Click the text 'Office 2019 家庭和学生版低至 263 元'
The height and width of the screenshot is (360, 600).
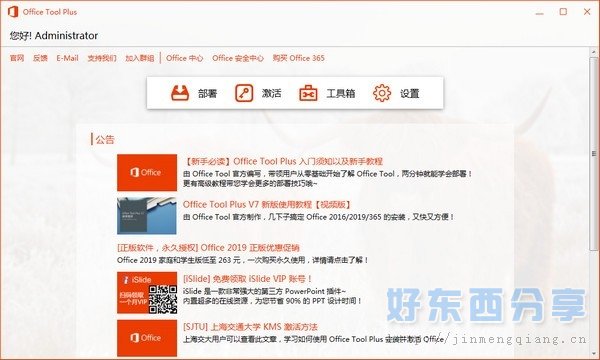[x=179, y=260]
